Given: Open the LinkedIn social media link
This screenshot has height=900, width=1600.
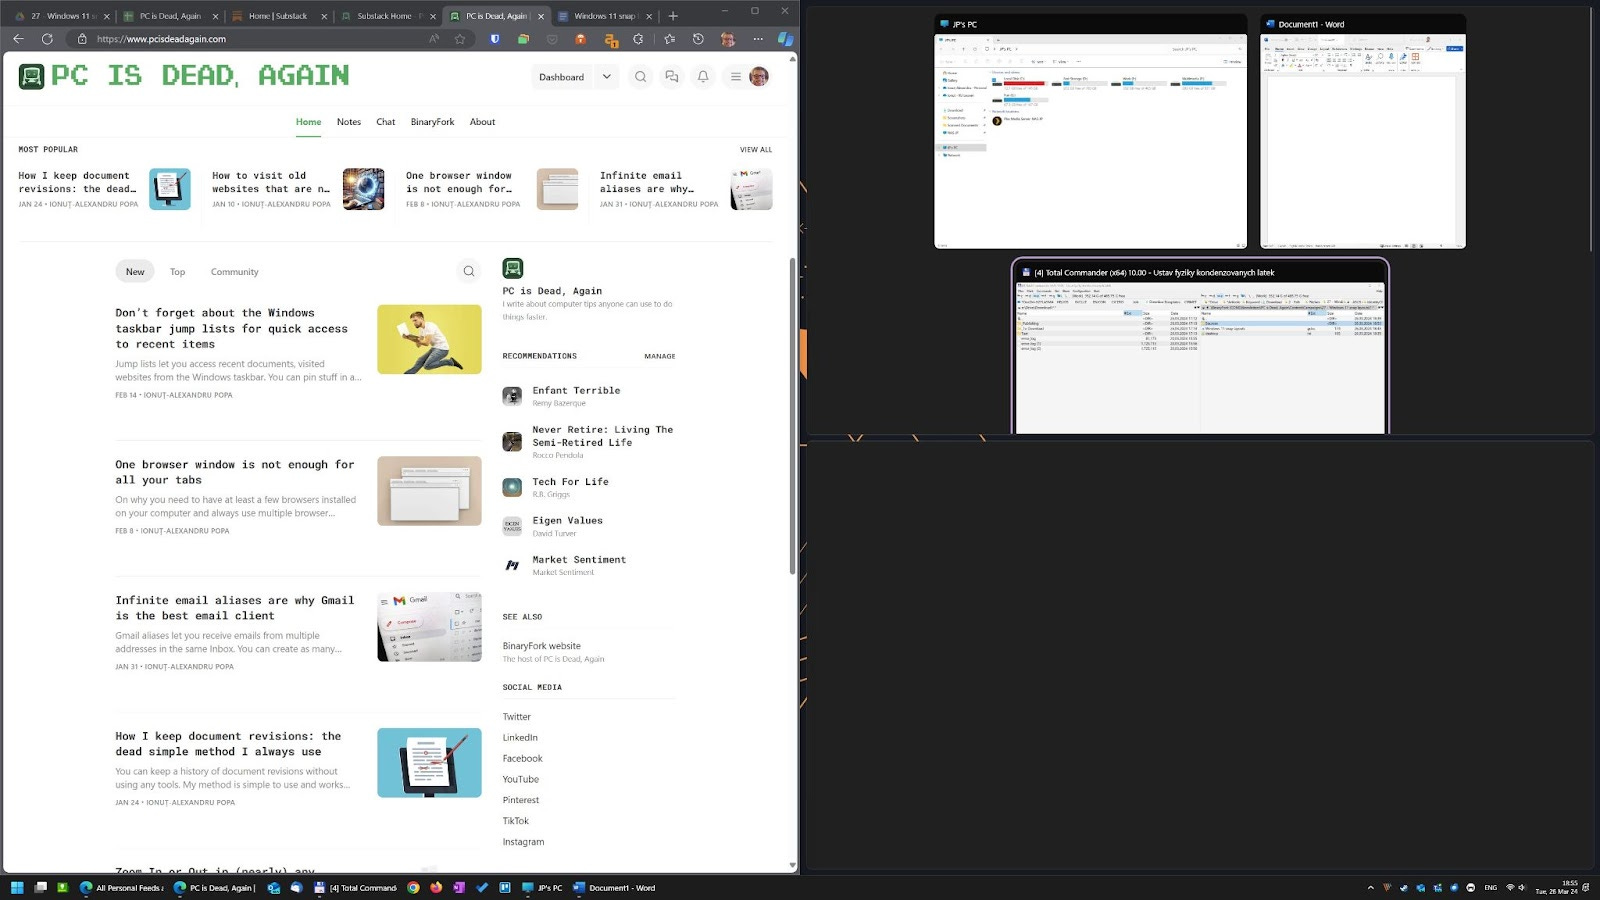Looking at the screenshot, I should pos(520,738).
